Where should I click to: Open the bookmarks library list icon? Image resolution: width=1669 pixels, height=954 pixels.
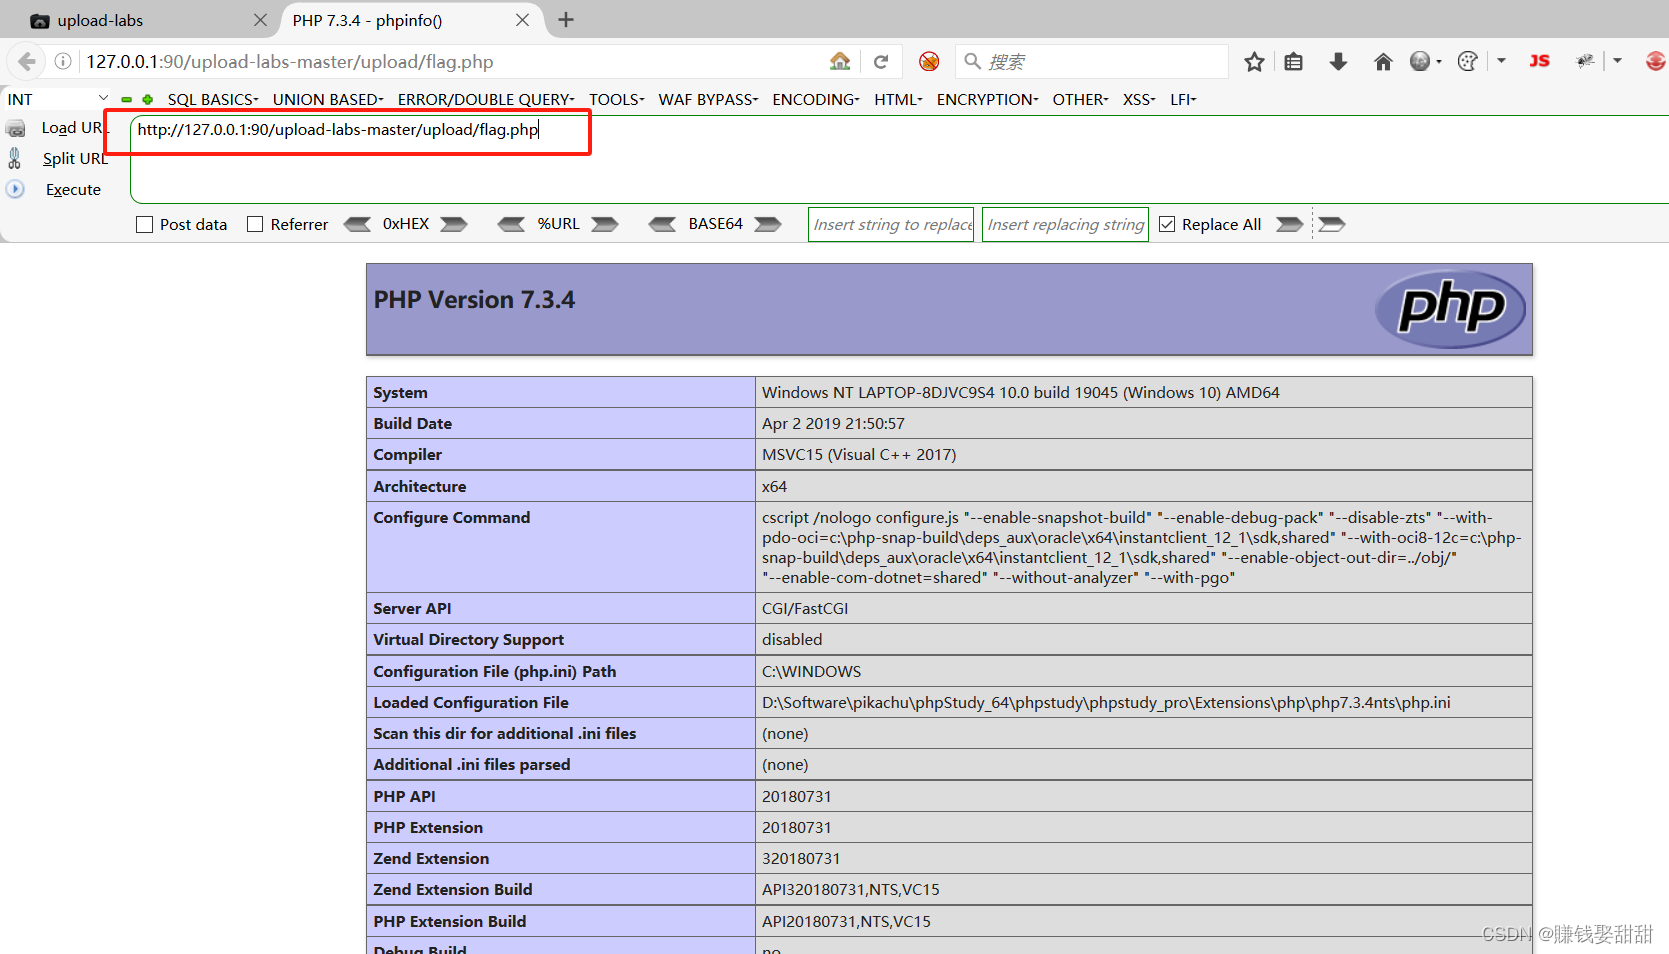coord(1293,62)
